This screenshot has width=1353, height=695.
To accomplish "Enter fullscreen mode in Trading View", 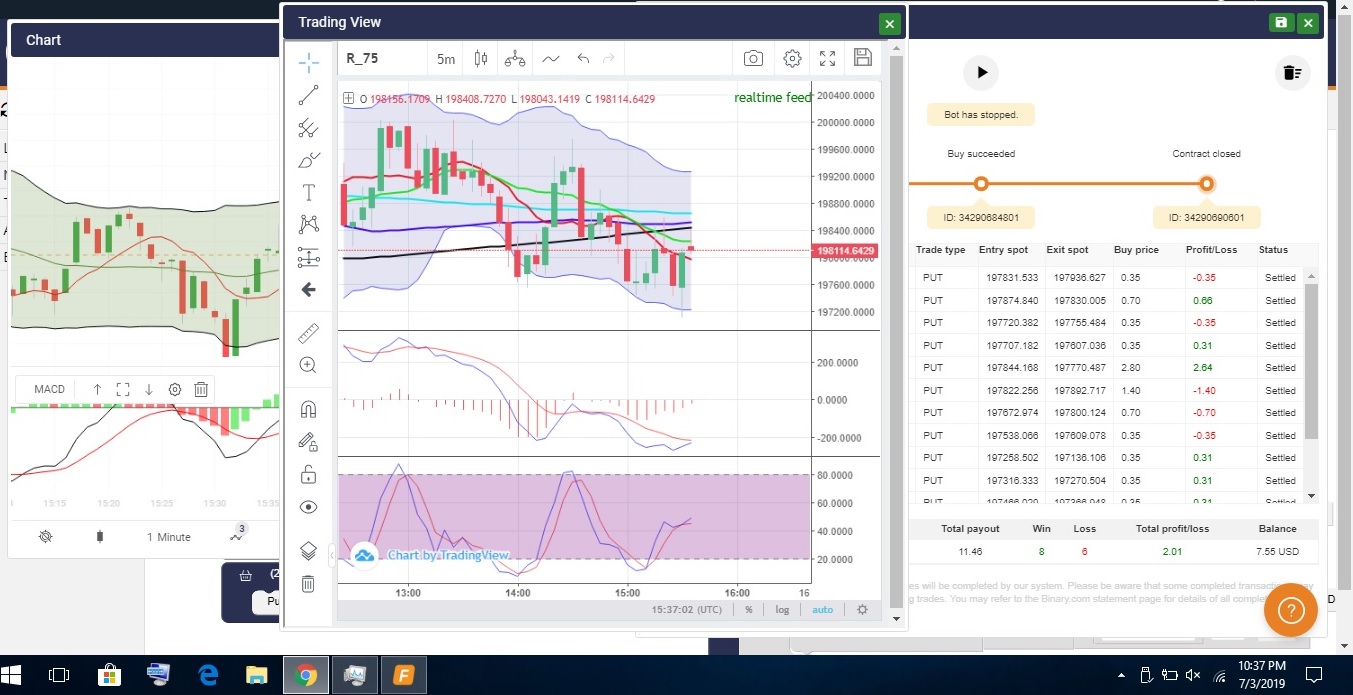I will pos(827,59).
